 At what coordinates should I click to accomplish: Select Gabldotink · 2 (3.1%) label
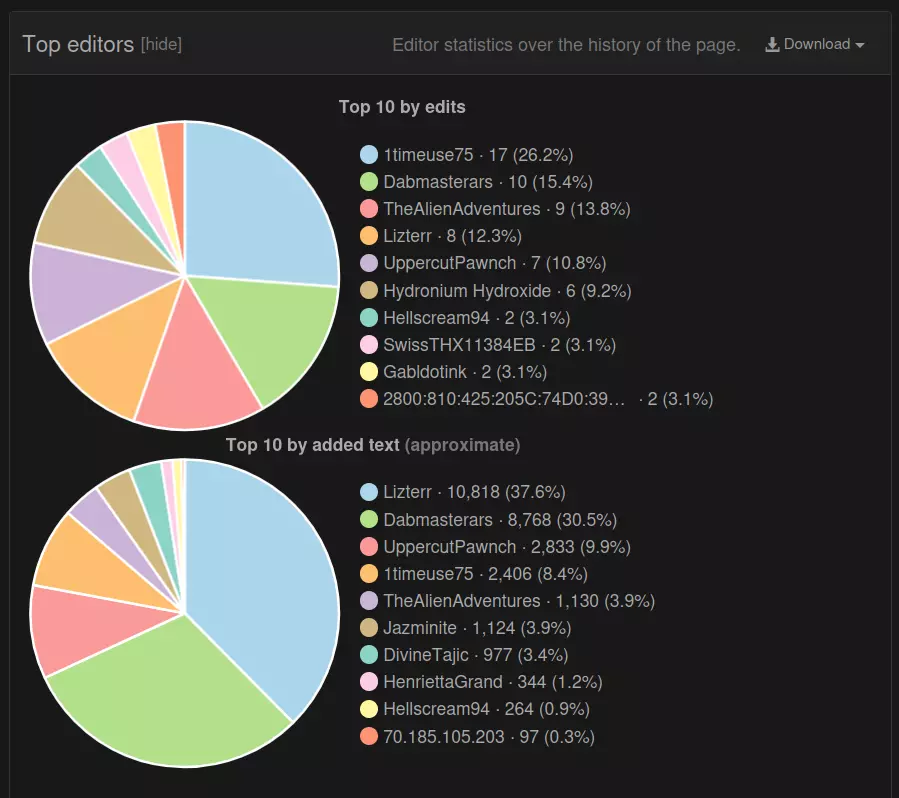click(x=465, y=372)
